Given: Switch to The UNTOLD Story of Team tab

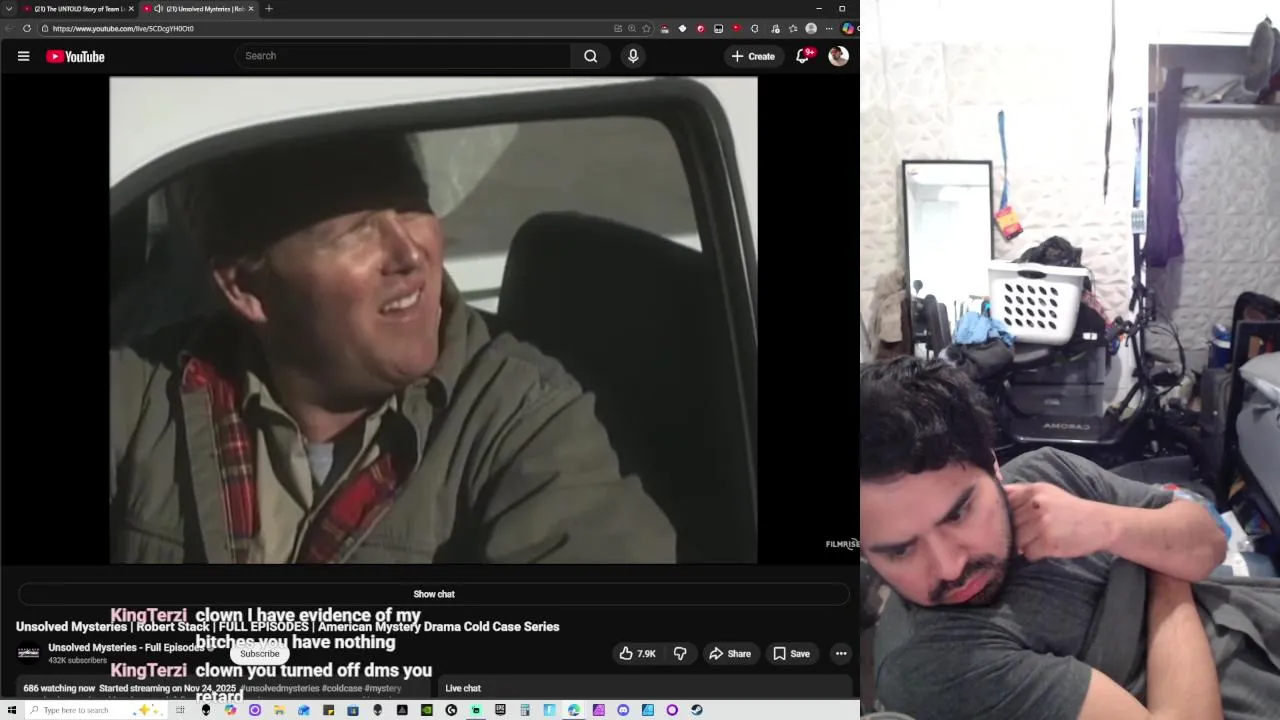Looking at the screenshot, I should coord(78,8).
